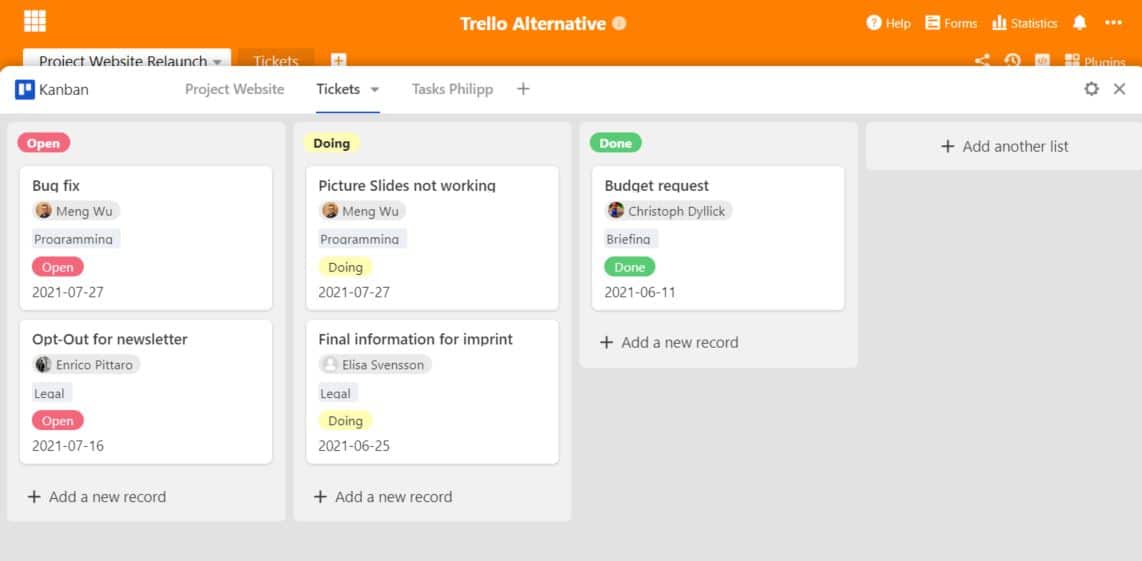Expand the Tickets view dropdown arrow
This screenshot has height=561, width=1142.
point(375,90)
